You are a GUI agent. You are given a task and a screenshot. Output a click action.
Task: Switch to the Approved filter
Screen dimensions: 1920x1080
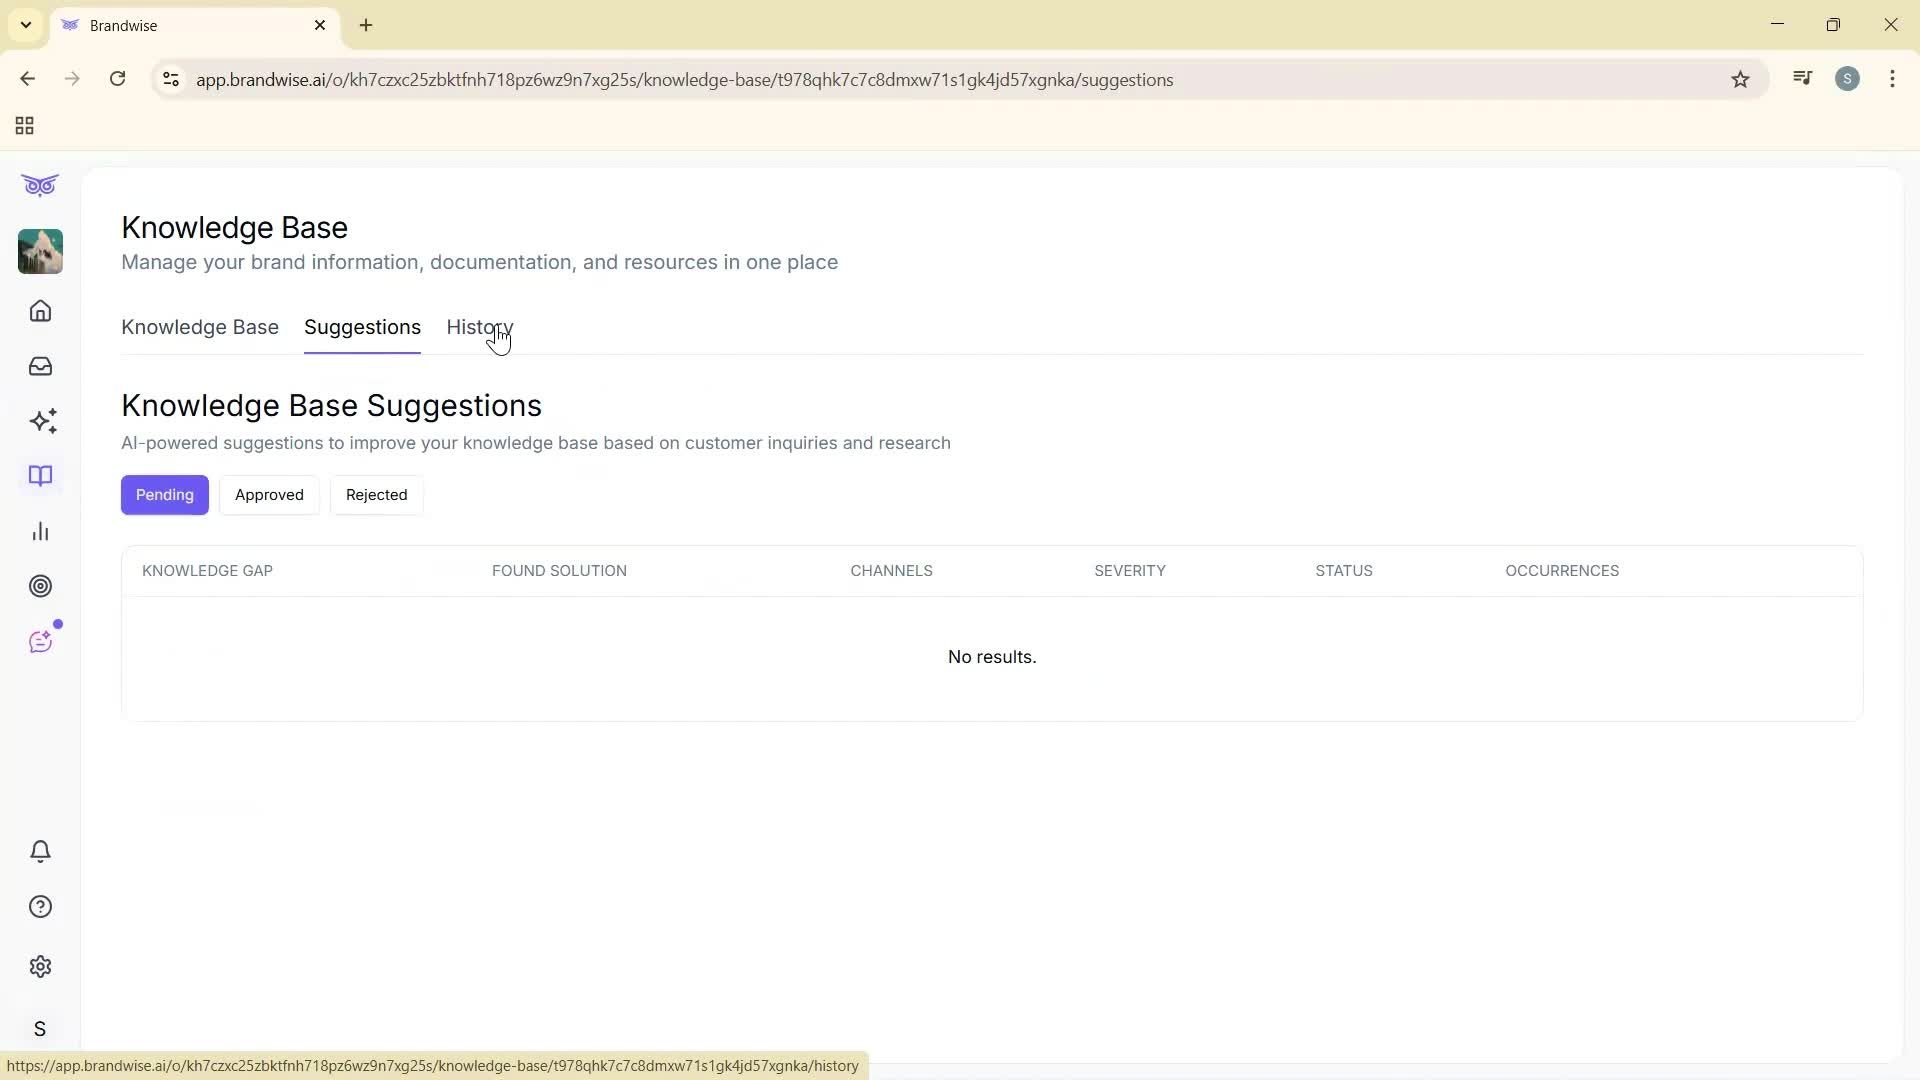pos(268,494)
